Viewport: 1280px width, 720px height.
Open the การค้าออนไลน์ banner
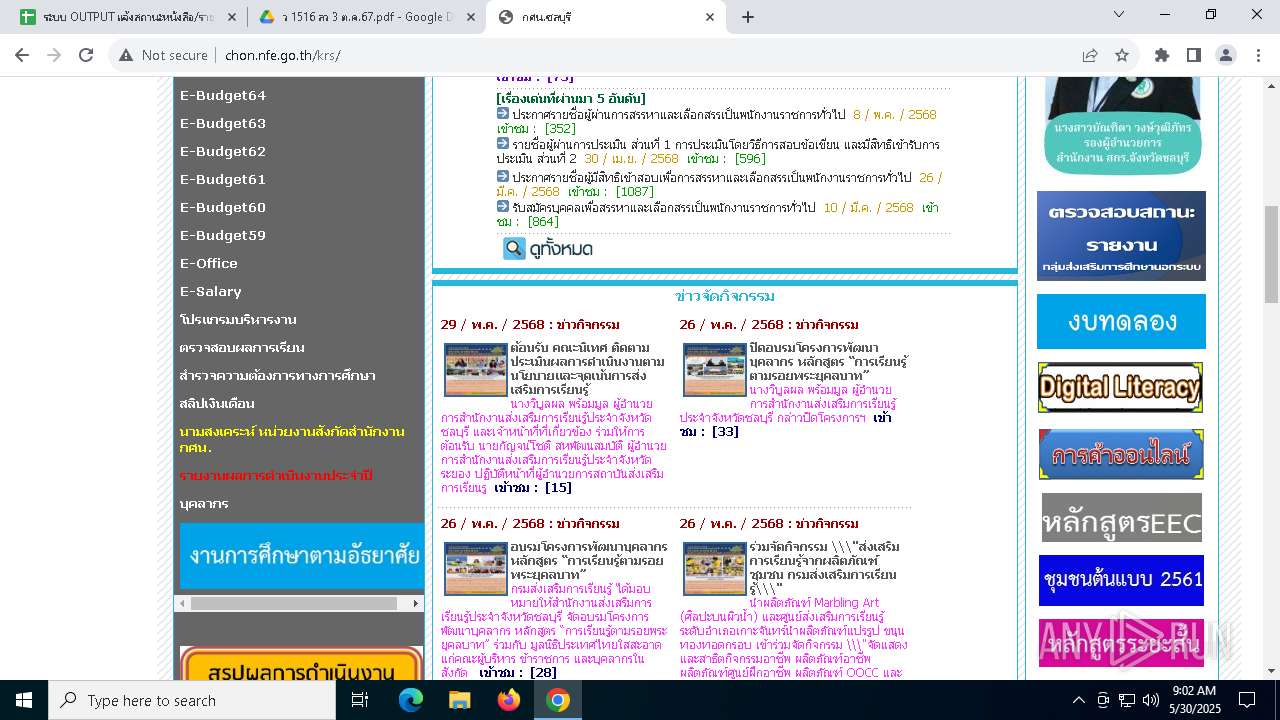coord(1121,455)
